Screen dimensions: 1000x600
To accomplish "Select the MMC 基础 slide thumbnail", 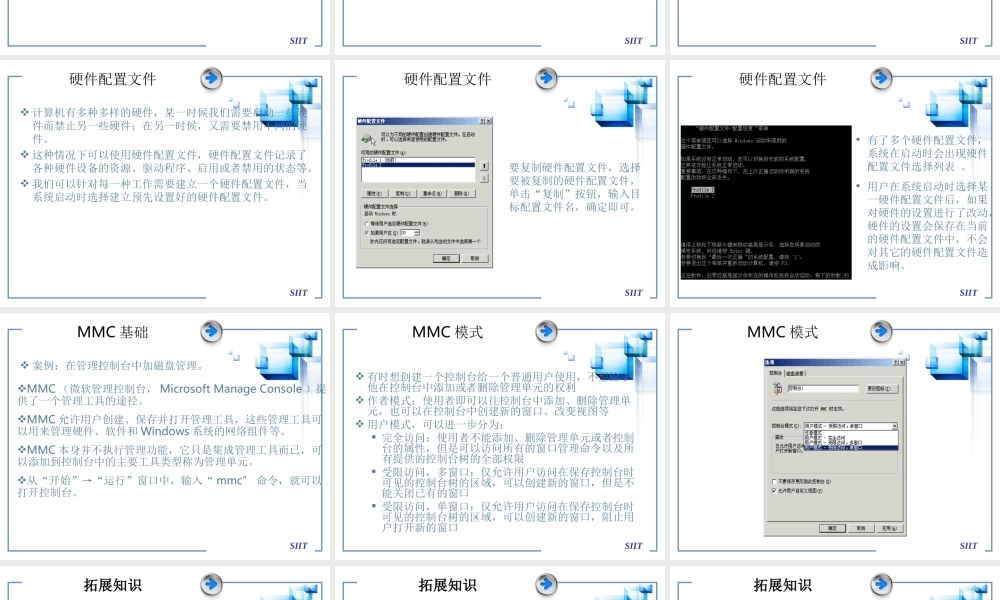I will coord(165,436).
